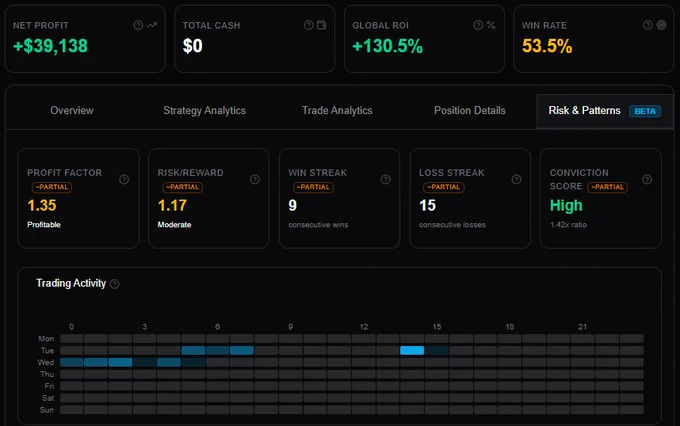
Task: Click the 'Profitable' label
Action: tap(44, 225)
